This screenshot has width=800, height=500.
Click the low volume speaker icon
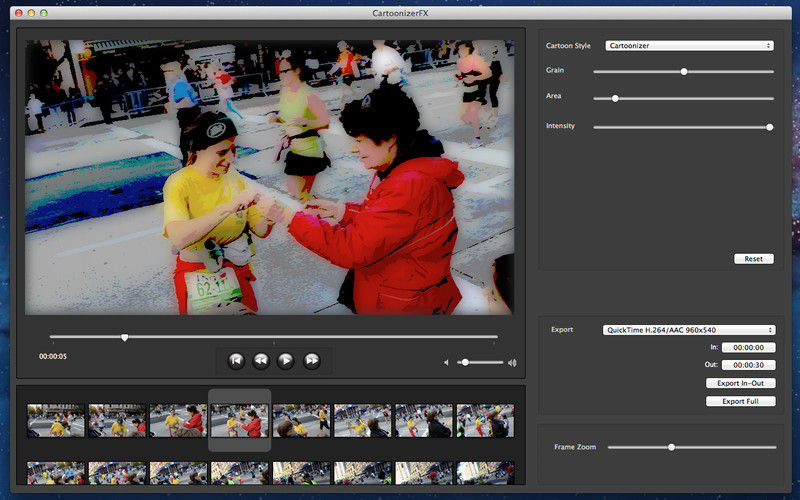coord(446,363)
